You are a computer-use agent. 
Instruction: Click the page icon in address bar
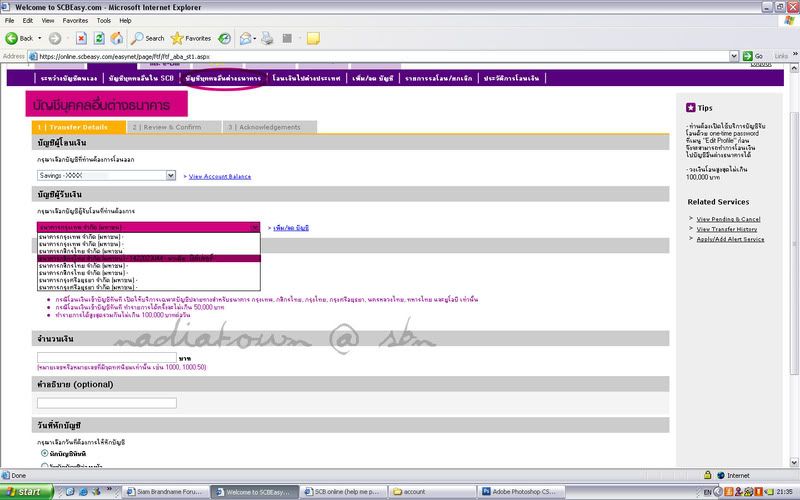33,57
